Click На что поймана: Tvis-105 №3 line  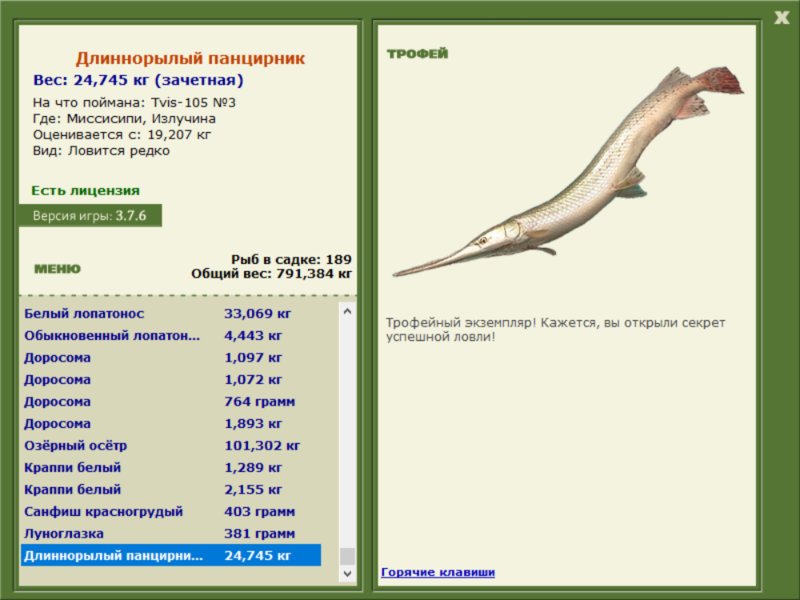pos(134,103)
